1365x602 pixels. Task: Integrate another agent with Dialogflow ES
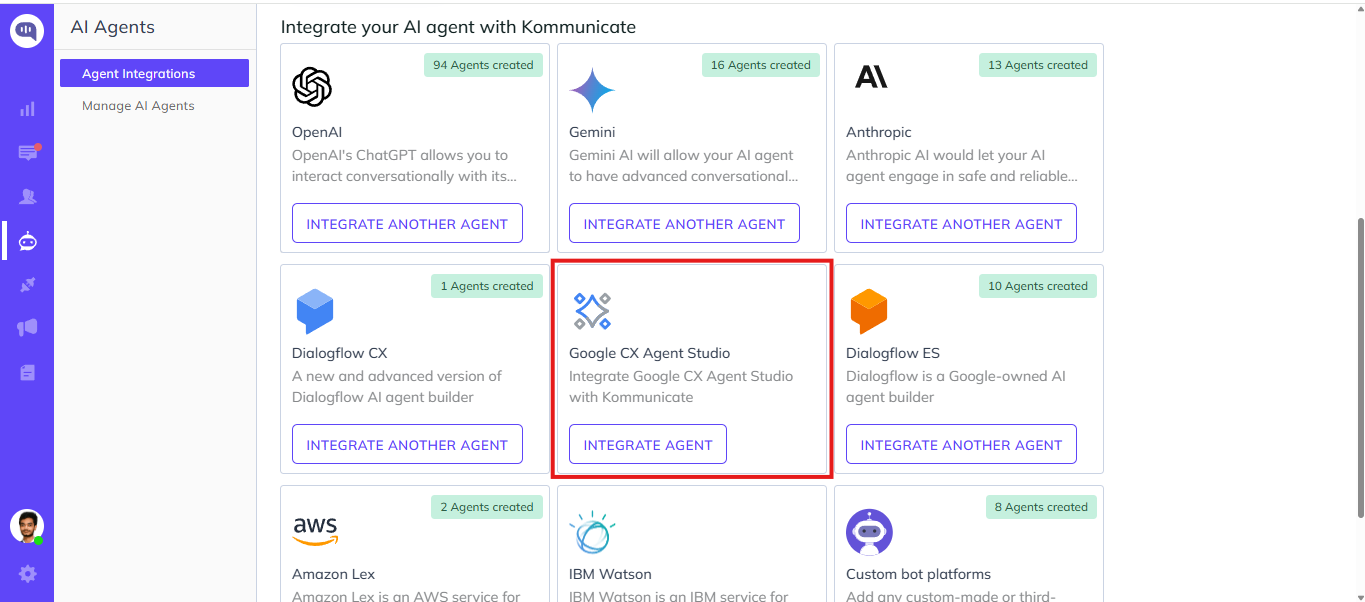click(x=961, y=444)
